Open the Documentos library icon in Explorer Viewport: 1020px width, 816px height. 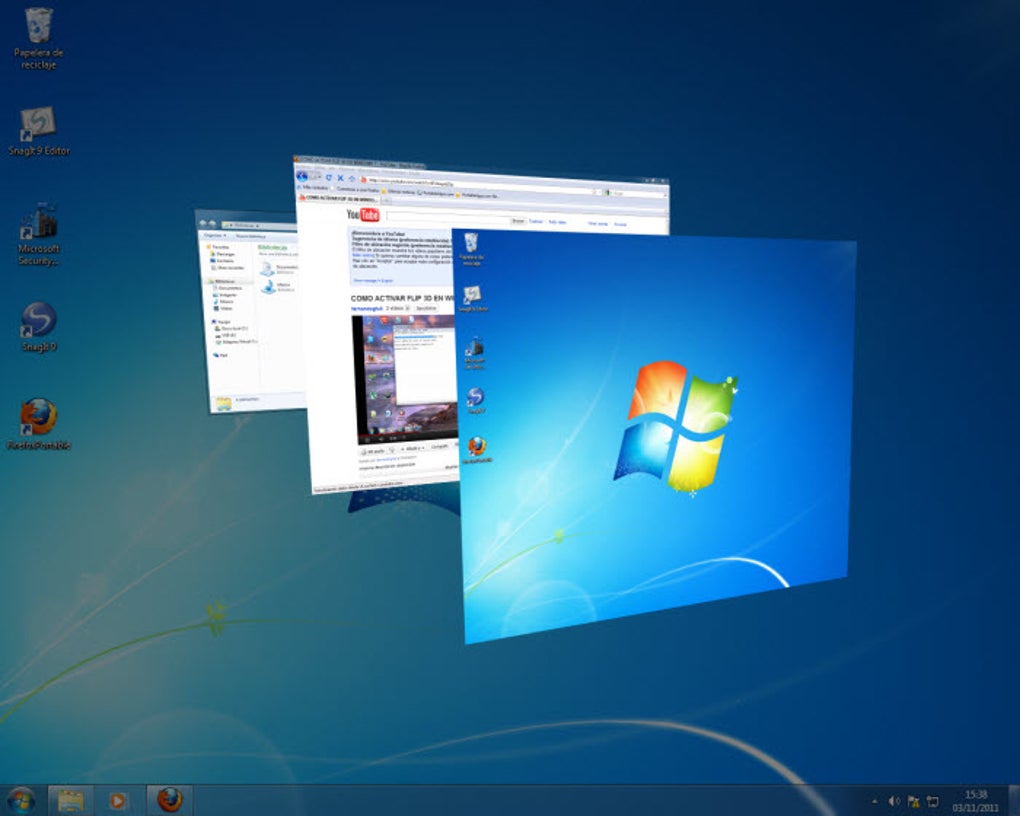[x=267, y=268]
